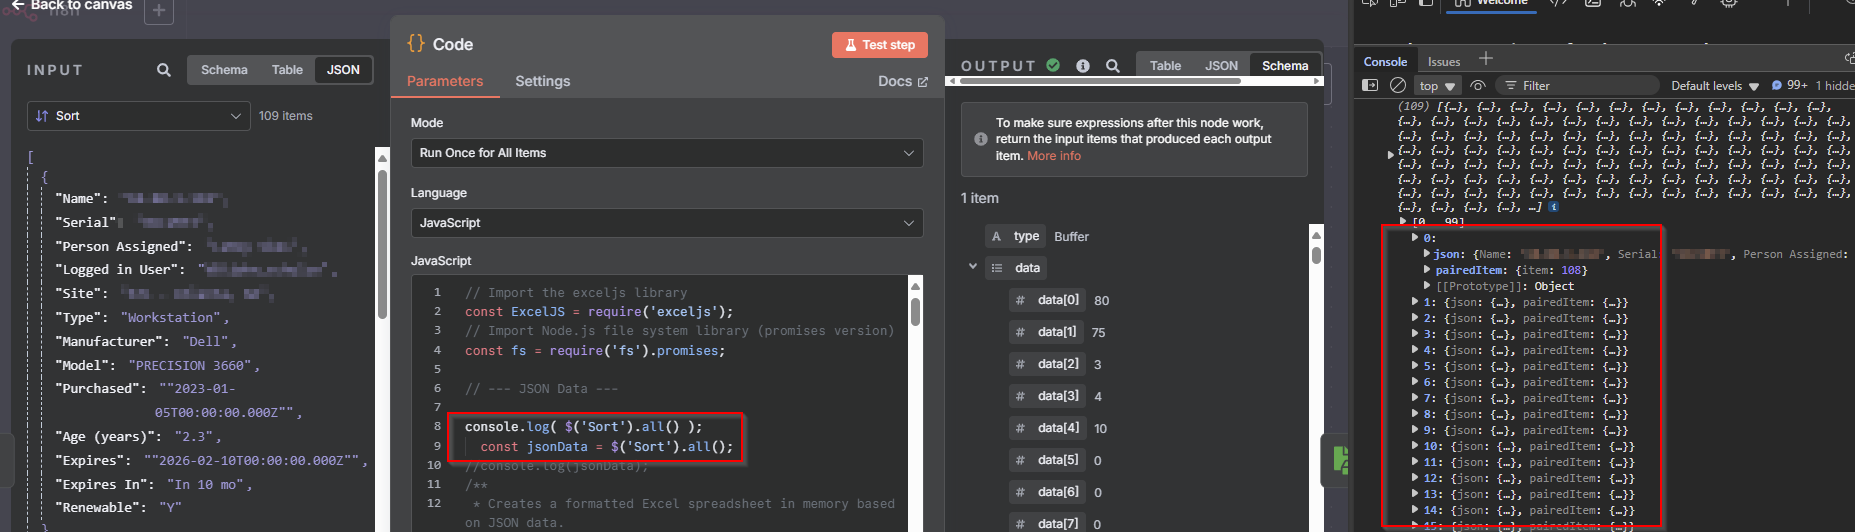Click the hash icon beside data[3]
The image size is (1855, 532).
[x=1019, y=396]
